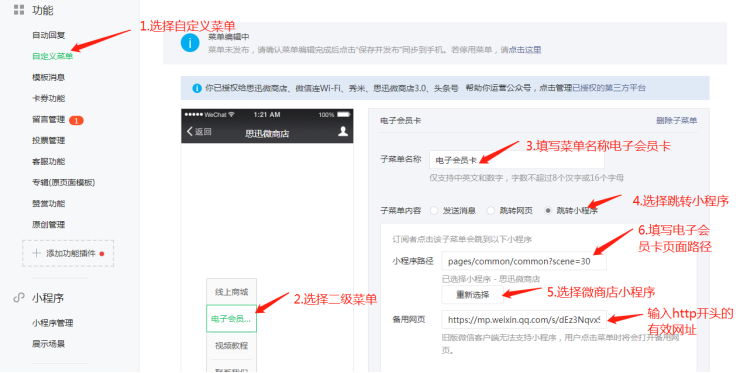This screenshot has width=741, height=373.
Task: Open 卡券功能 in the sidebar
Action: (x=48, y=98)
